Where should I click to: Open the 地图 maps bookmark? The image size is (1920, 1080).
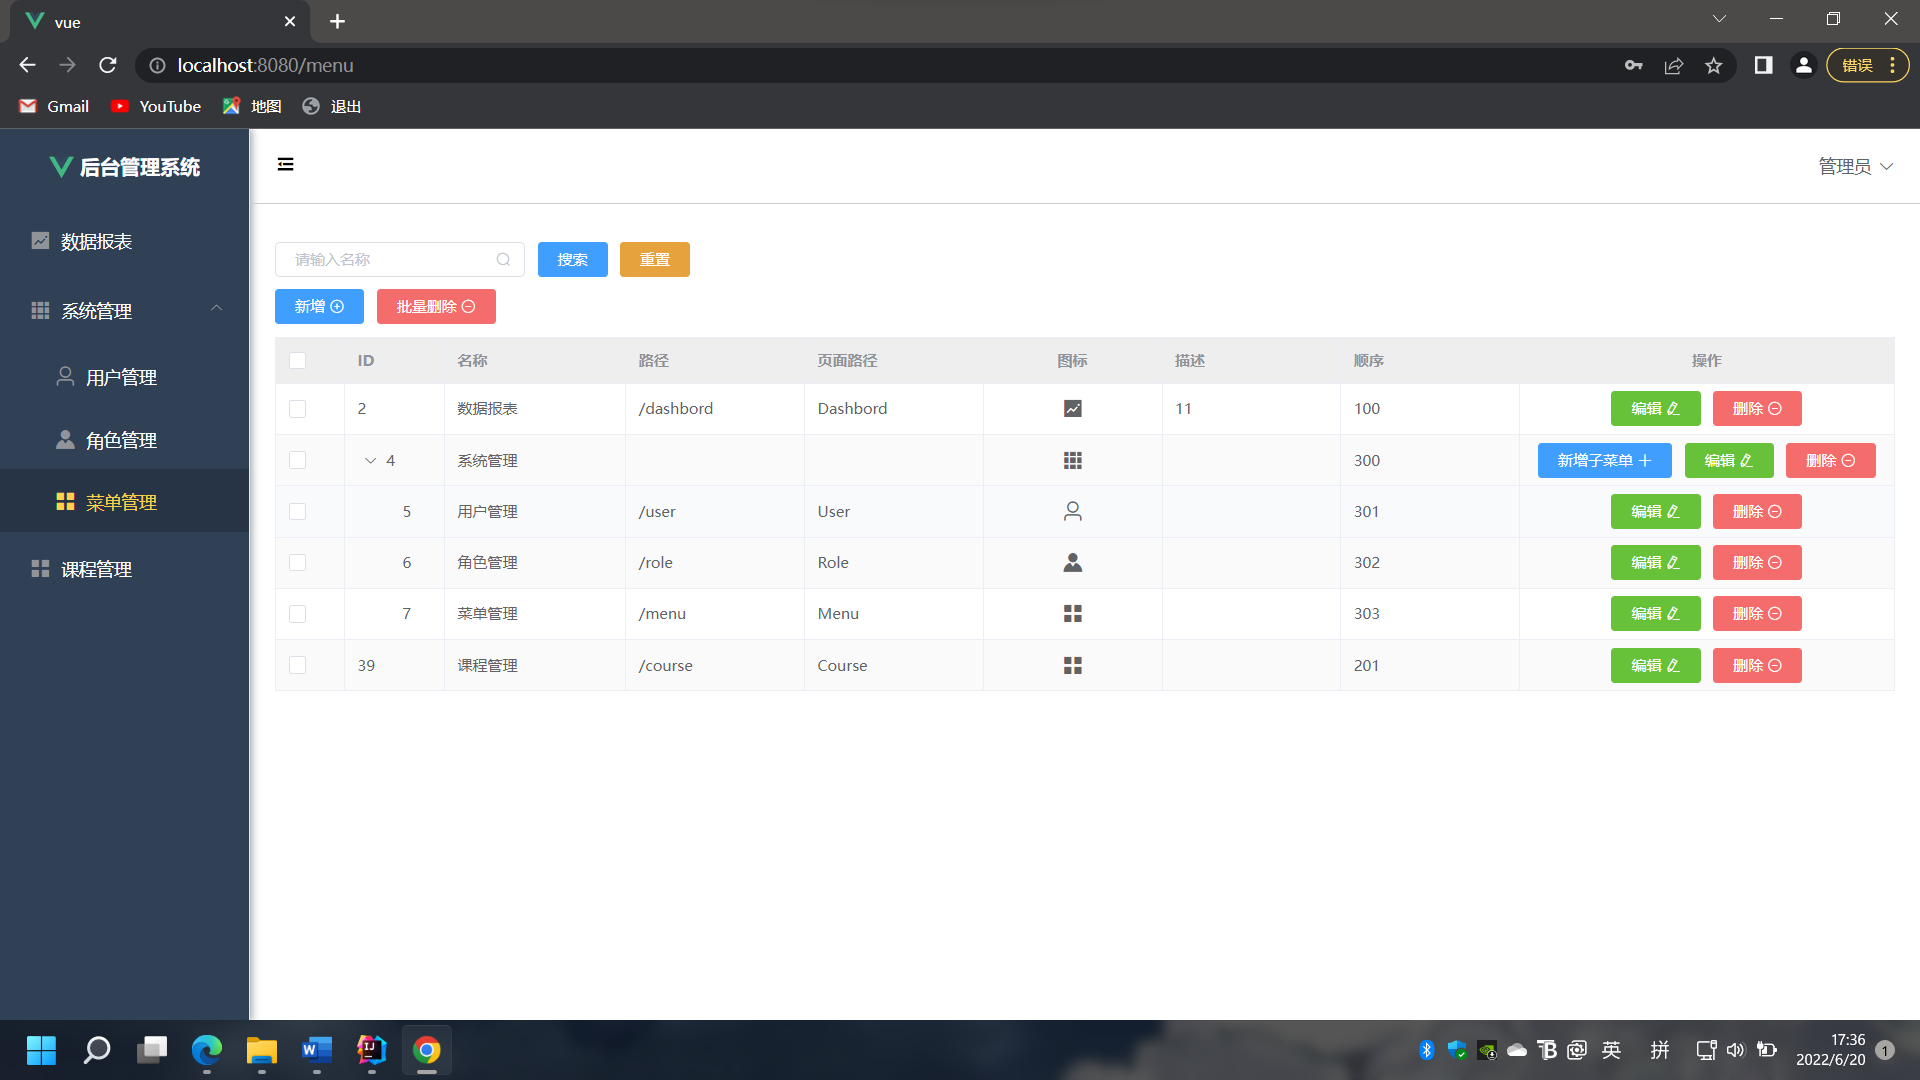(x=252, y=106)
